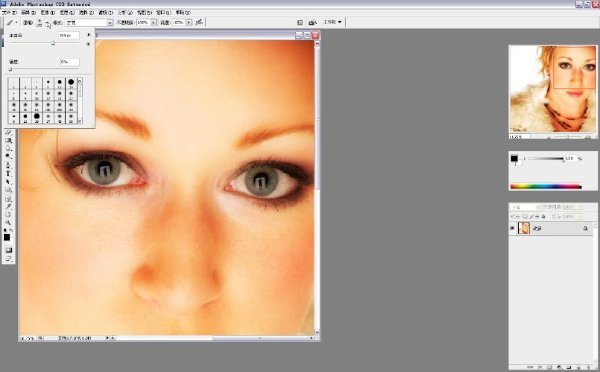Open the opacity slider arrow in options bar
The height and width of the screenshot is (372, 600).
[x=153, y=23]
